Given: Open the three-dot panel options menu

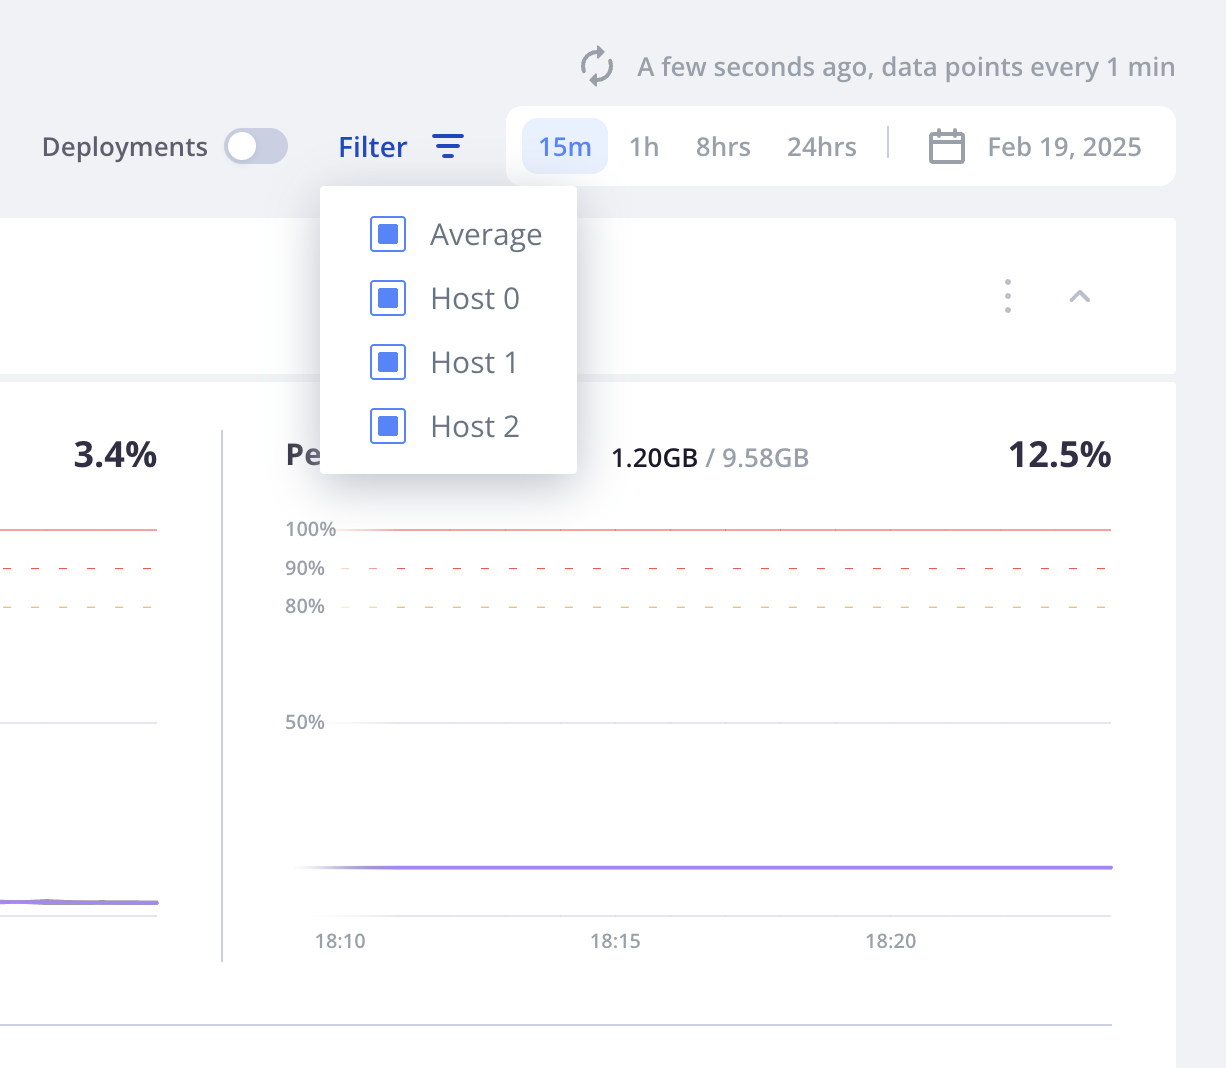Looking at the screenshot, I should pos(1007,296).
